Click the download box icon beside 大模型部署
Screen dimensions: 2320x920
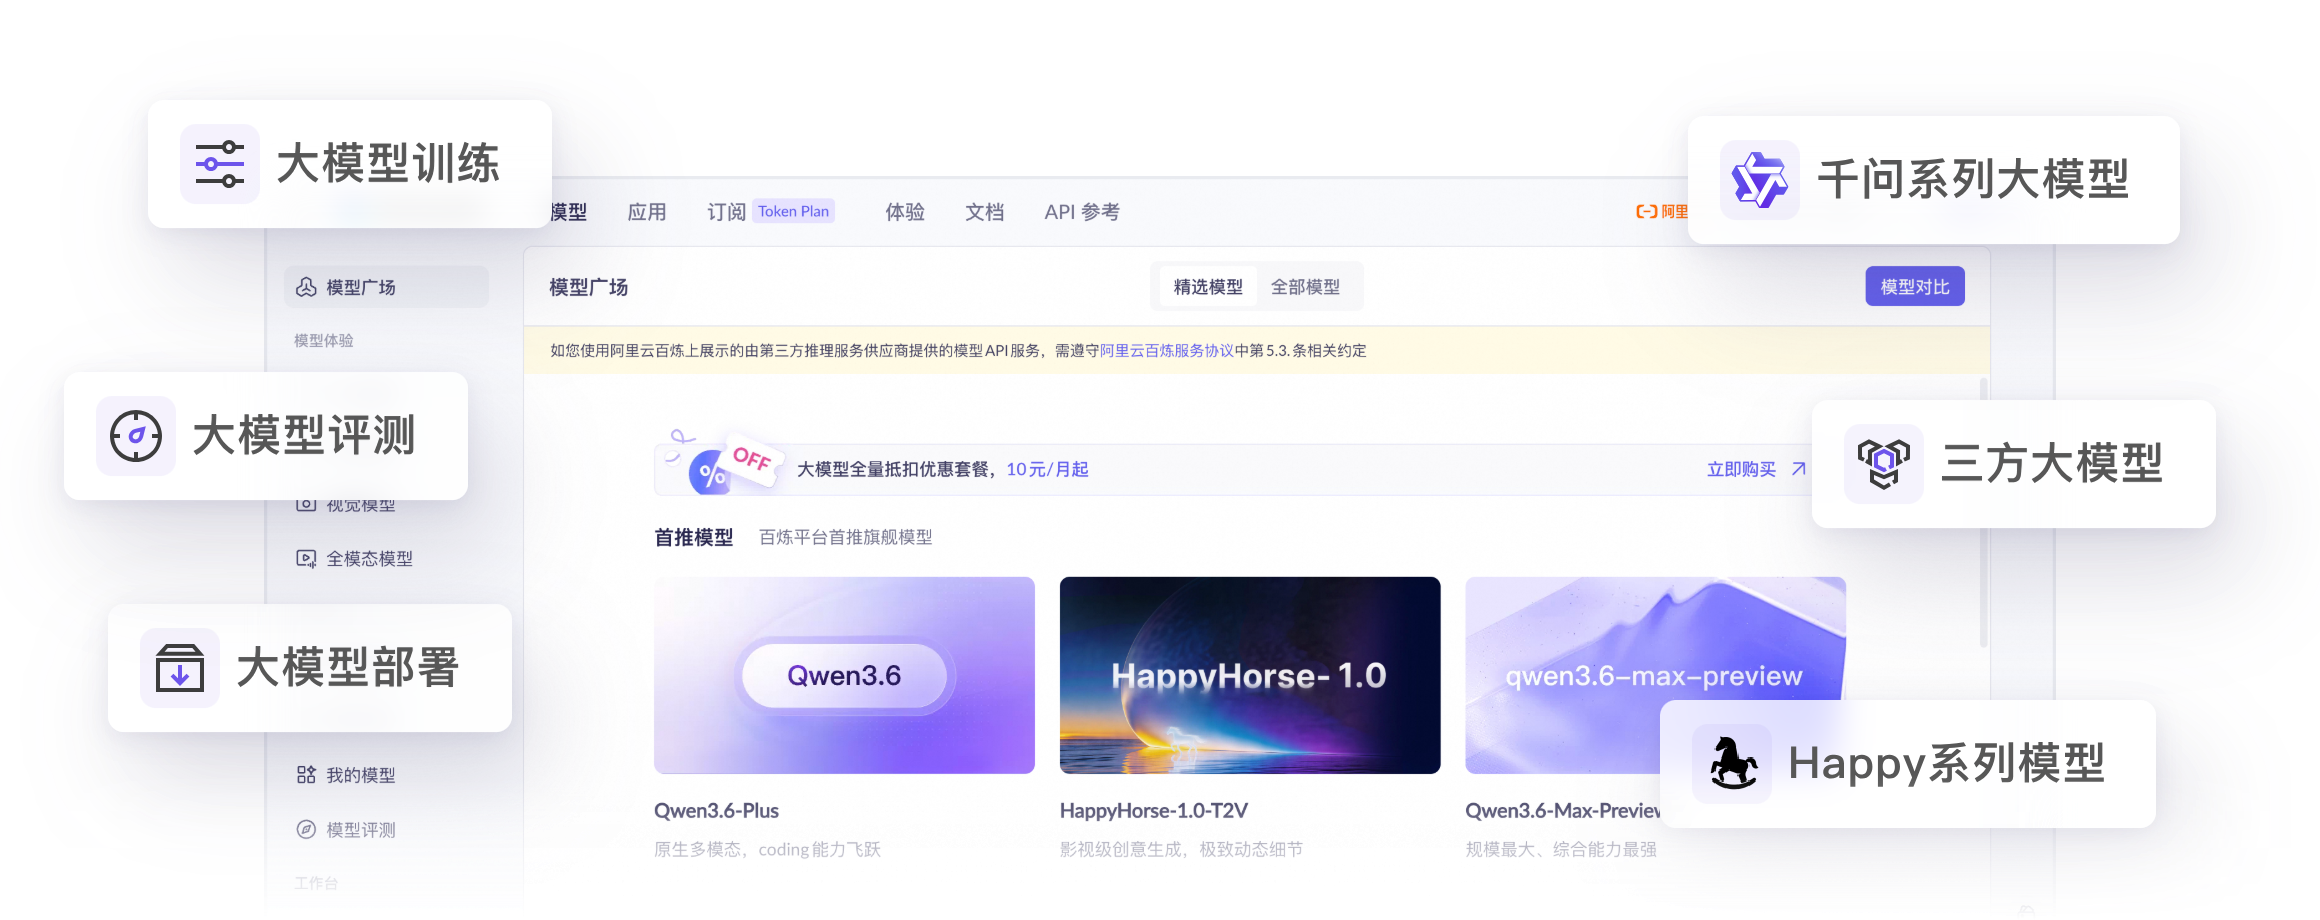point(180,668)
